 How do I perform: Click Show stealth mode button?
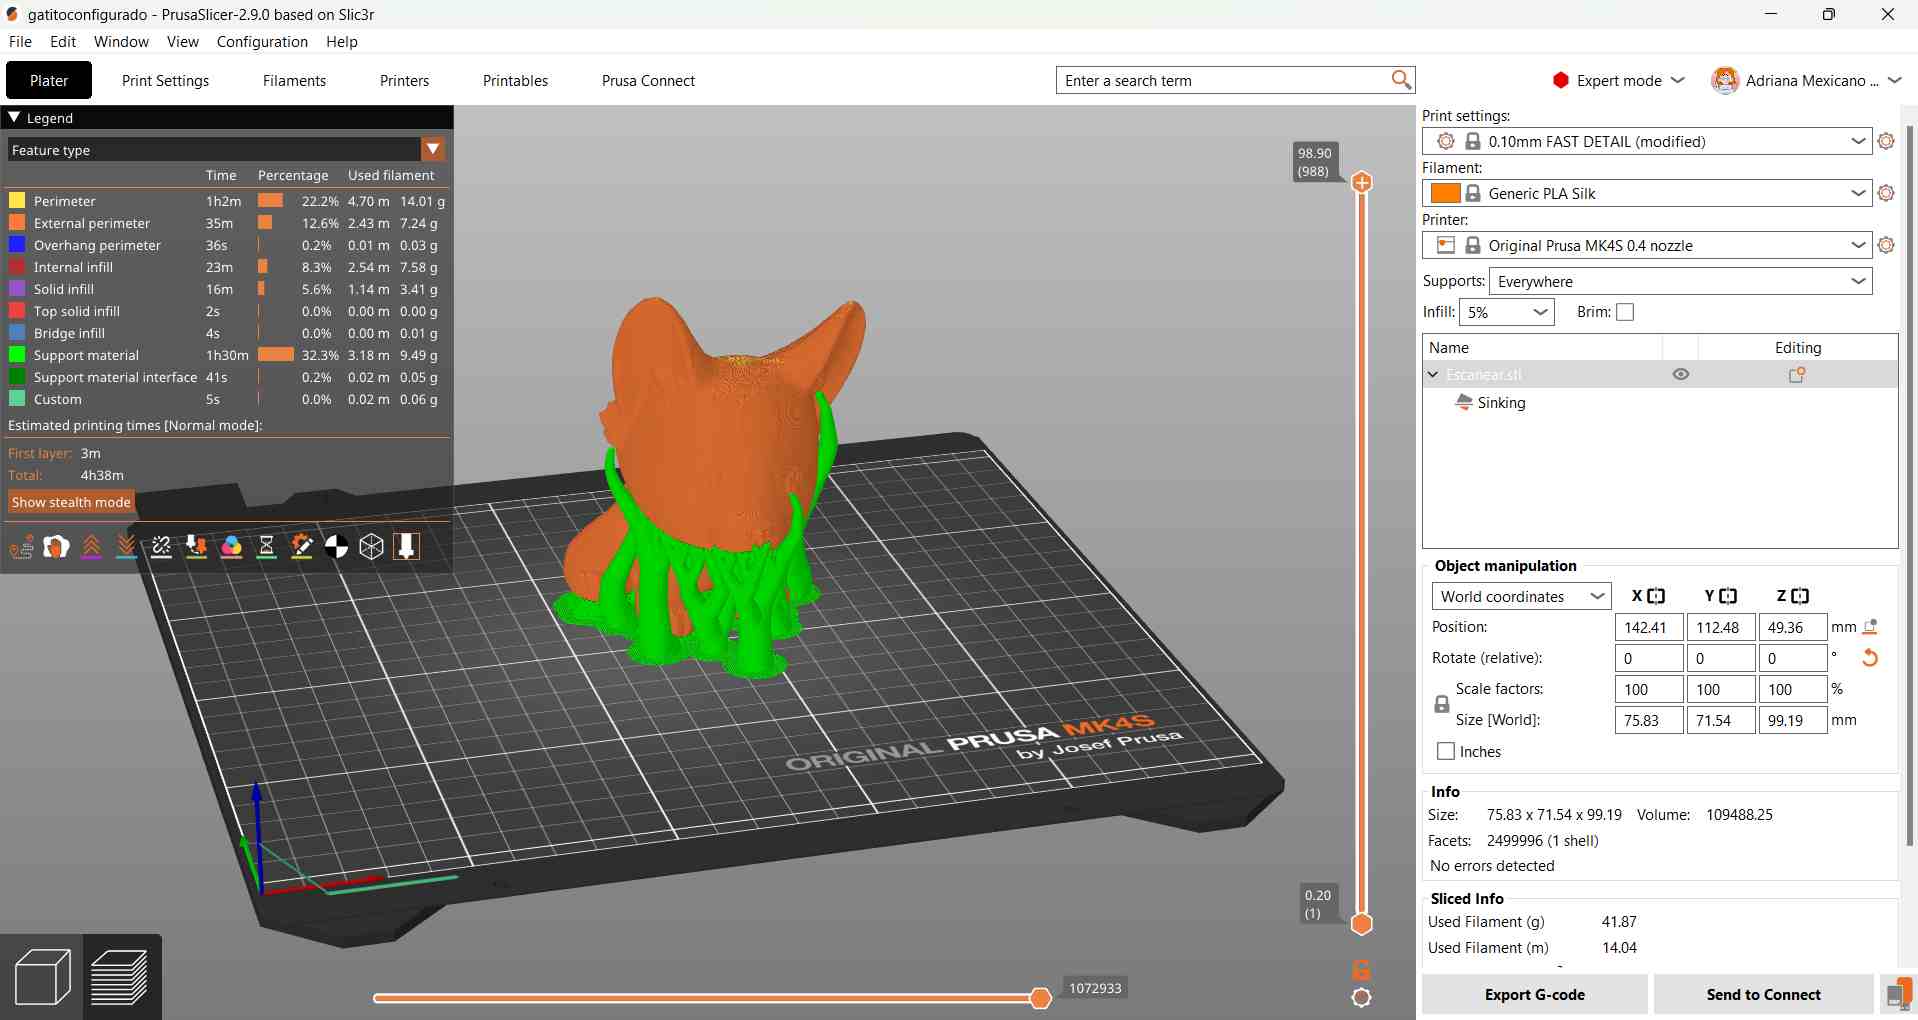[71, 502]
